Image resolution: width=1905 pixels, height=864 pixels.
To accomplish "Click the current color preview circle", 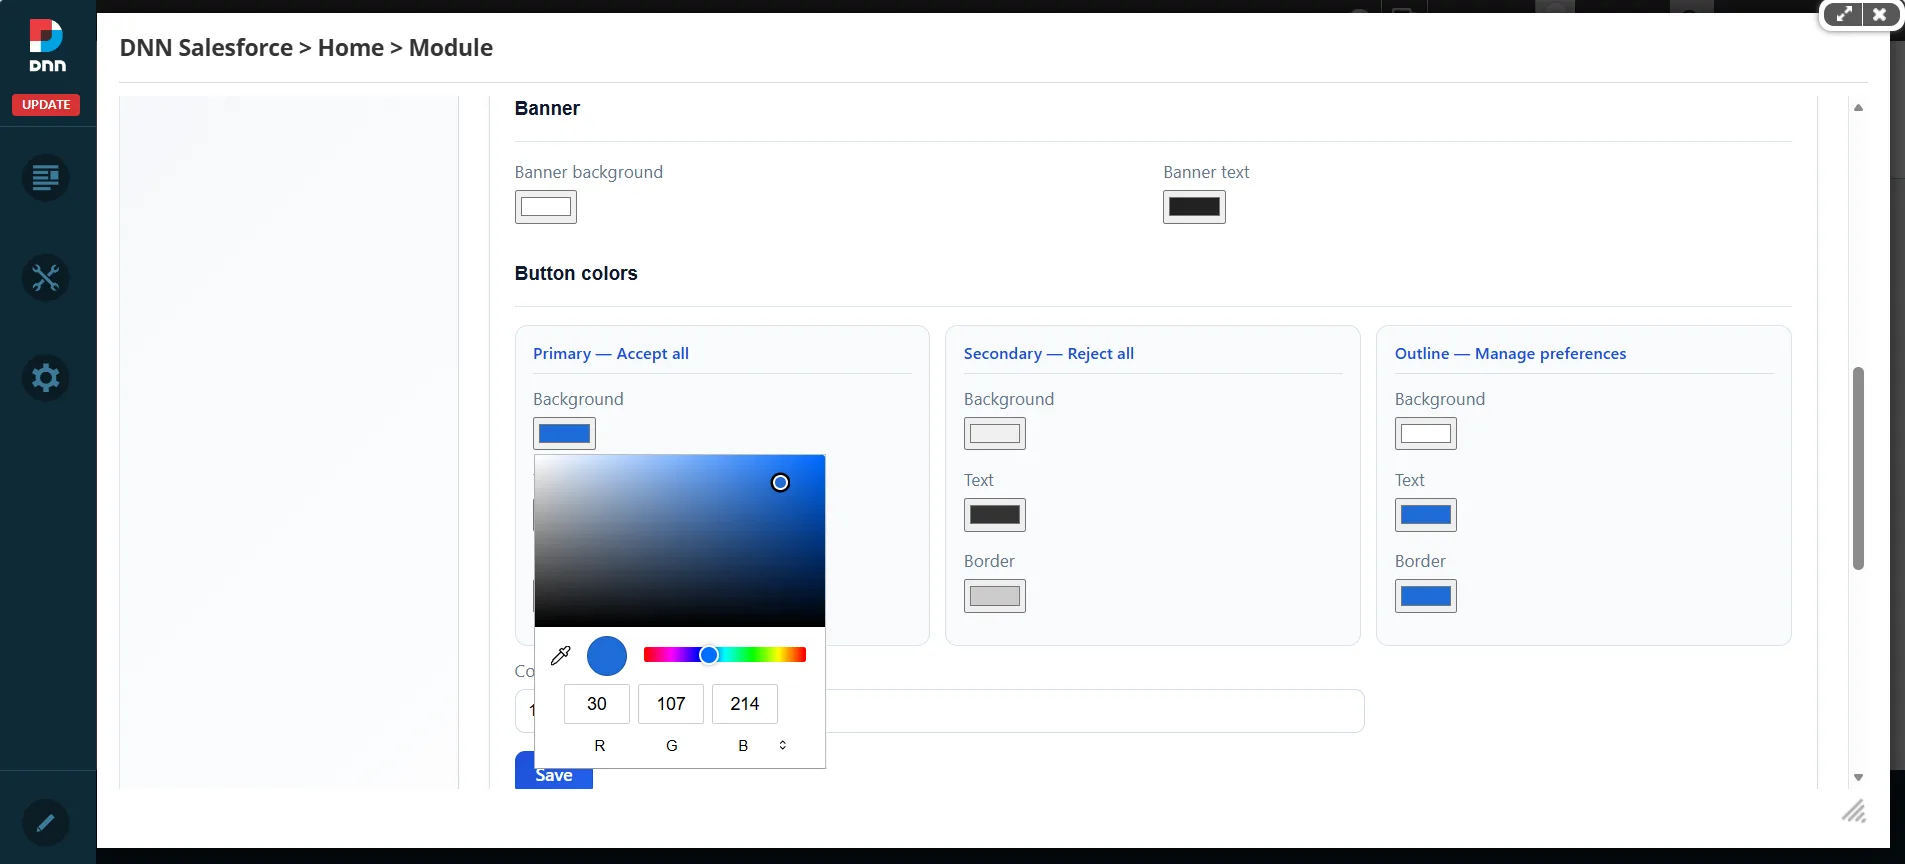I will (x=607, y=656).
